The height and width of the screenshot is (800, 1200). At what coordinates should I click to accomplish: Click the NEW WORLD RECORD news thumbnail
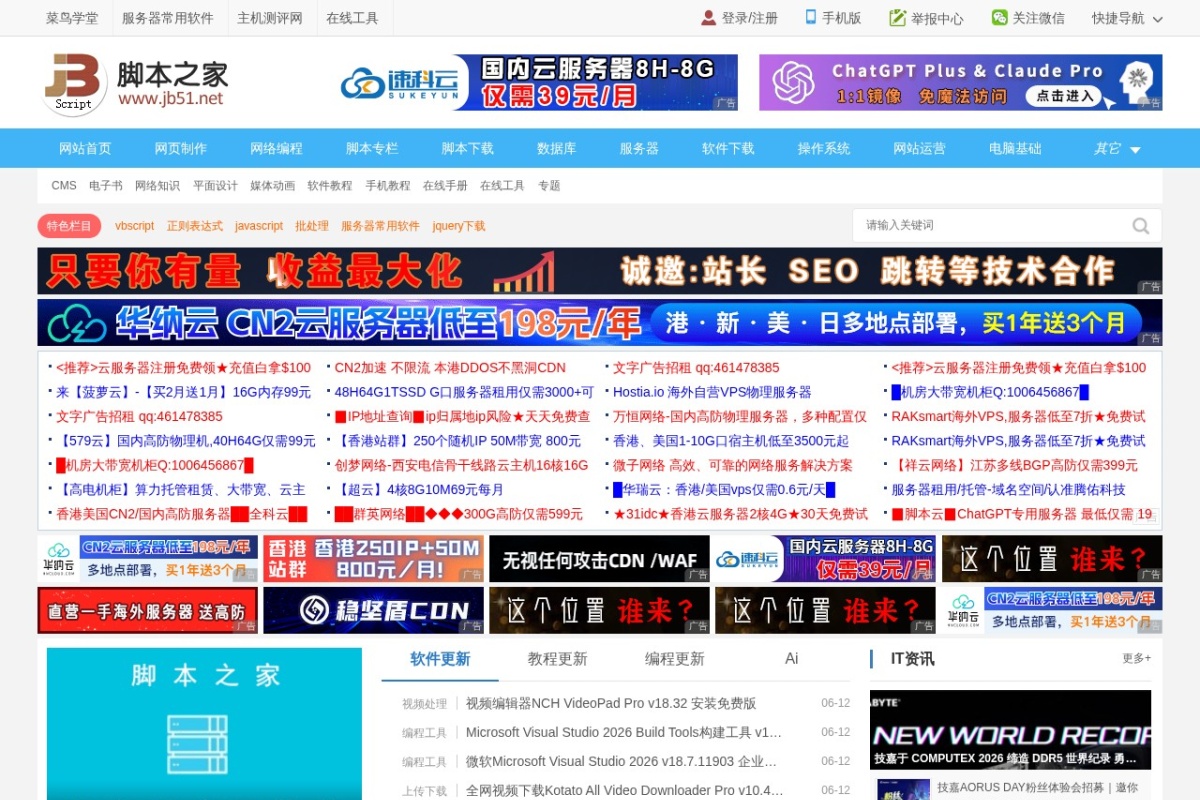[x=1010, y=730]
